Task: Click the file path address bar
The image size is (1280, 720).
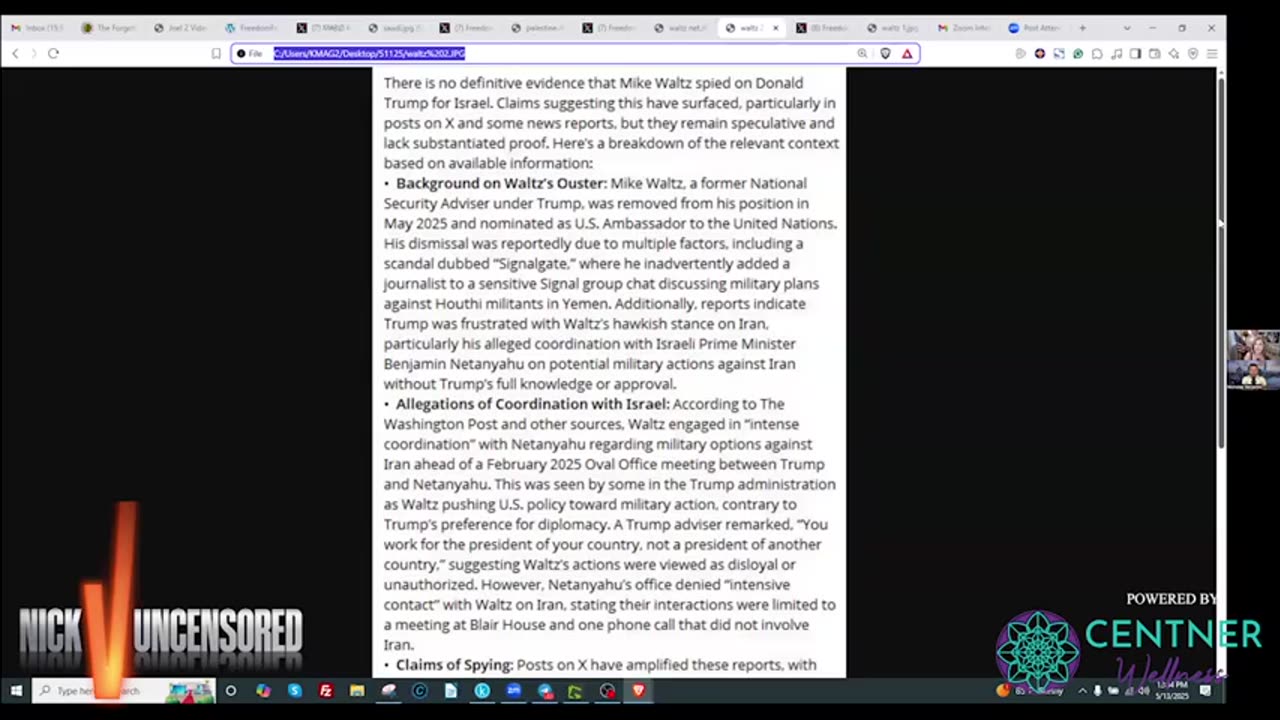Action: [x=575, y=53]
